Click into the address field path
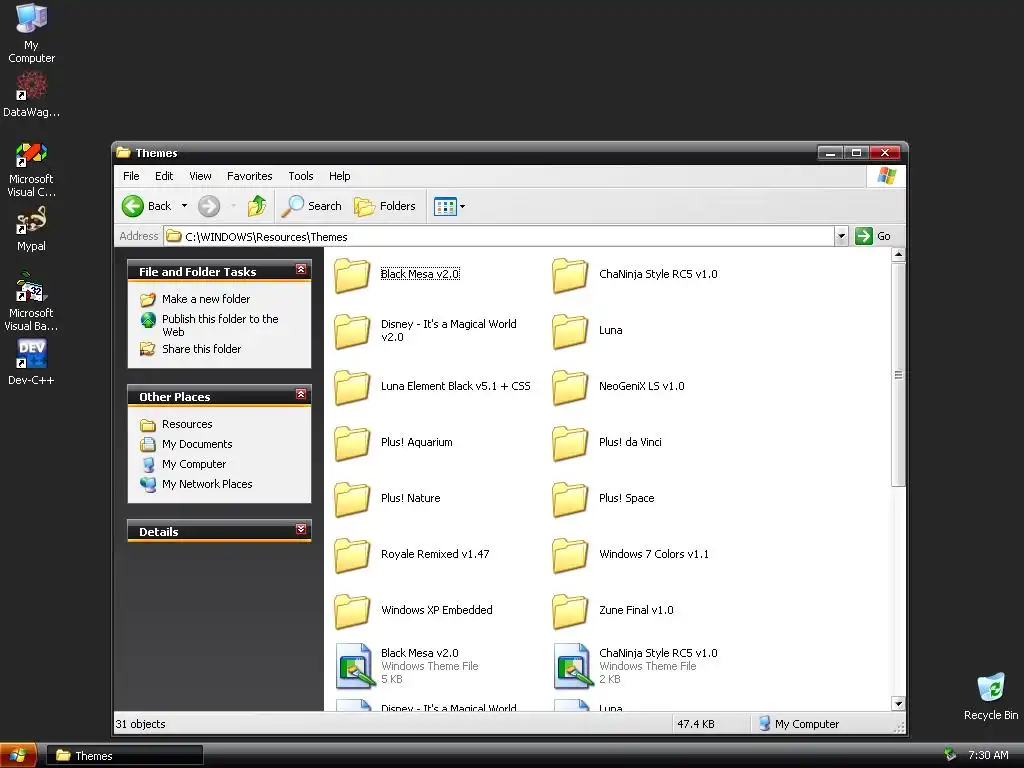 pos(500,236)
